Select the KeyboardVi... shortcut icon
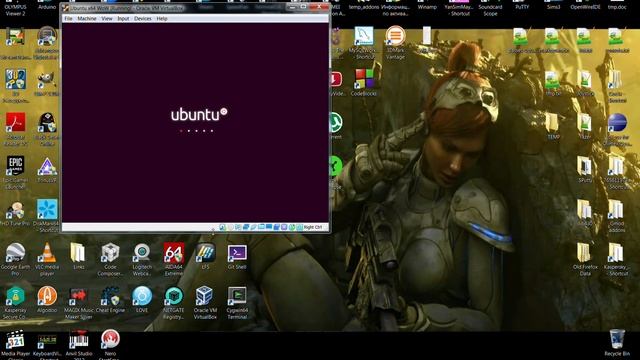The image size is (640, 360). 47,340
